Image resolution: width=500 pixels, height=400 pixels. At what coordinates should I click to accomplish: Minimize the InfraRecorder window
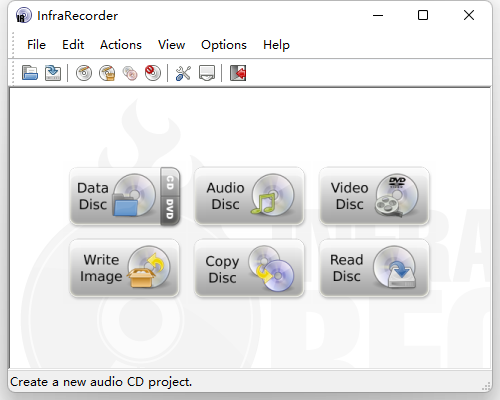pos(378,15)
